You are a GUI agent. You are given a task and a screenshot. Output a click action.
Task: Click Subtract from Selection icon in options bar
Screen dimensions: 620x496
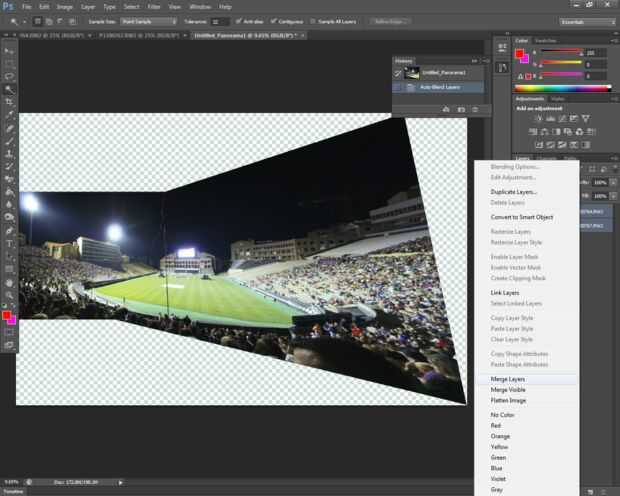[60, 21]
